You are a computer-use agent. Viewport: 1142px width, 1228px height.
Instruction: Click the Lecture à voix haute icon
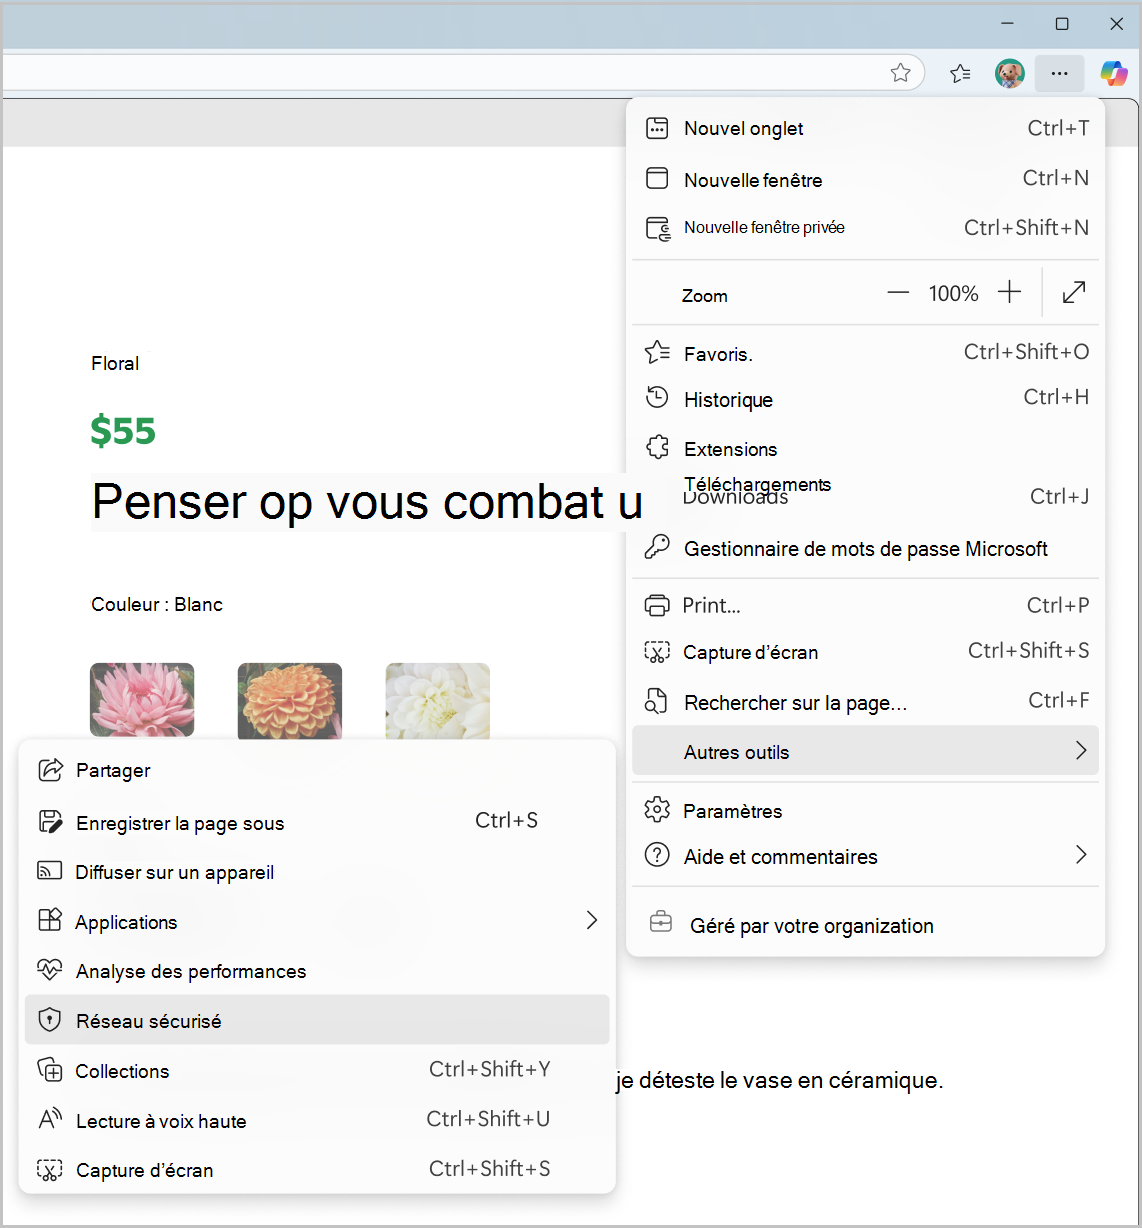coord(50,1119)
